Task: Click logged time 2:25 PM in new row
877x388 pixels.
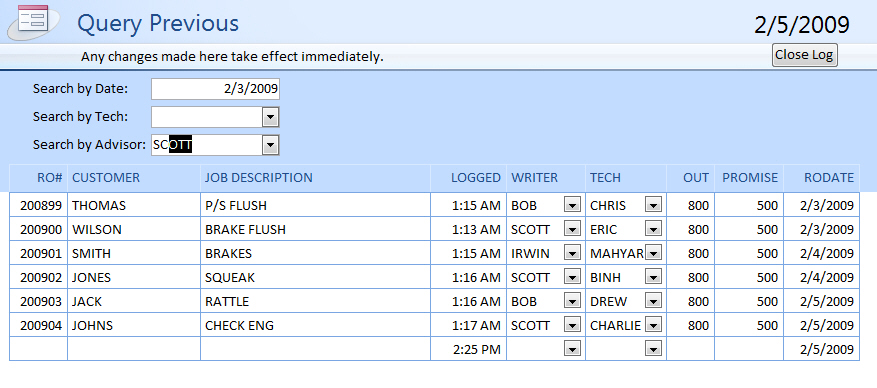Action: coord(469,349)
